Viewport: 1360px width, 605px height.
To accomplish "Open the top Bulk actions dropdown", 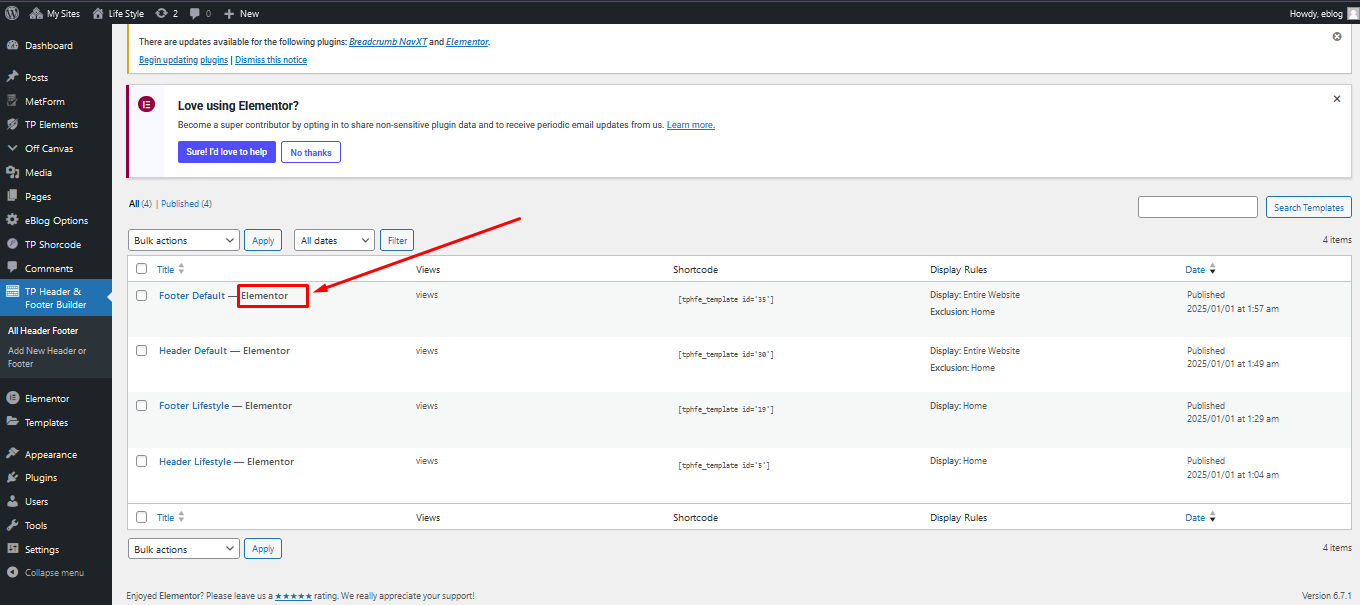I will [184, 241].
